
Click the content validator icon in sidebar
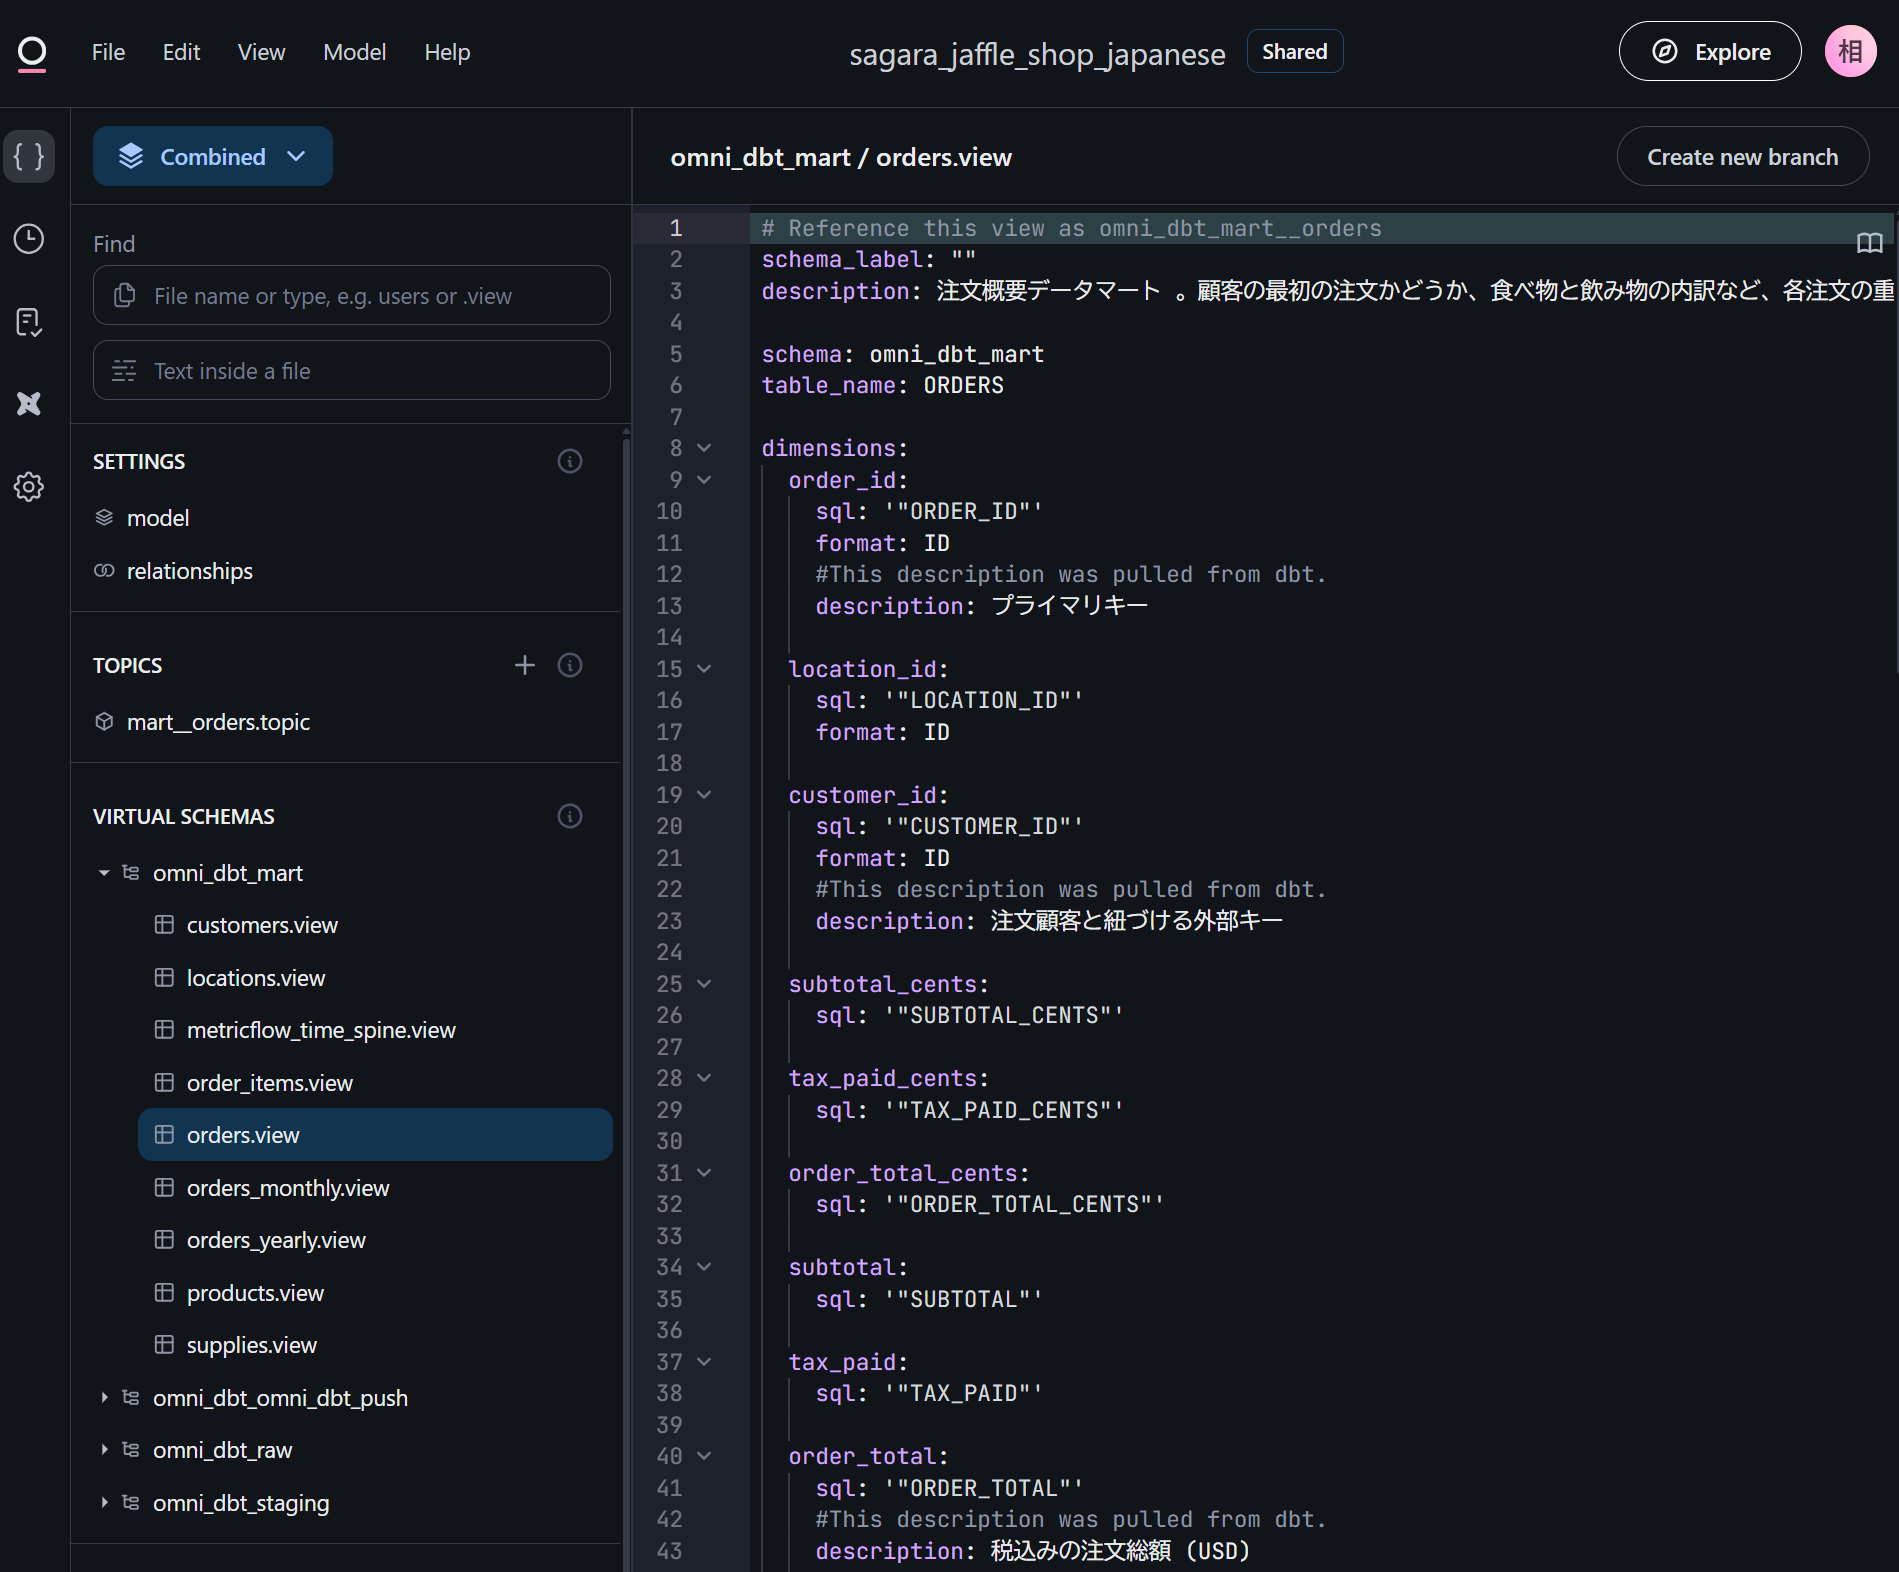(29, 322)
